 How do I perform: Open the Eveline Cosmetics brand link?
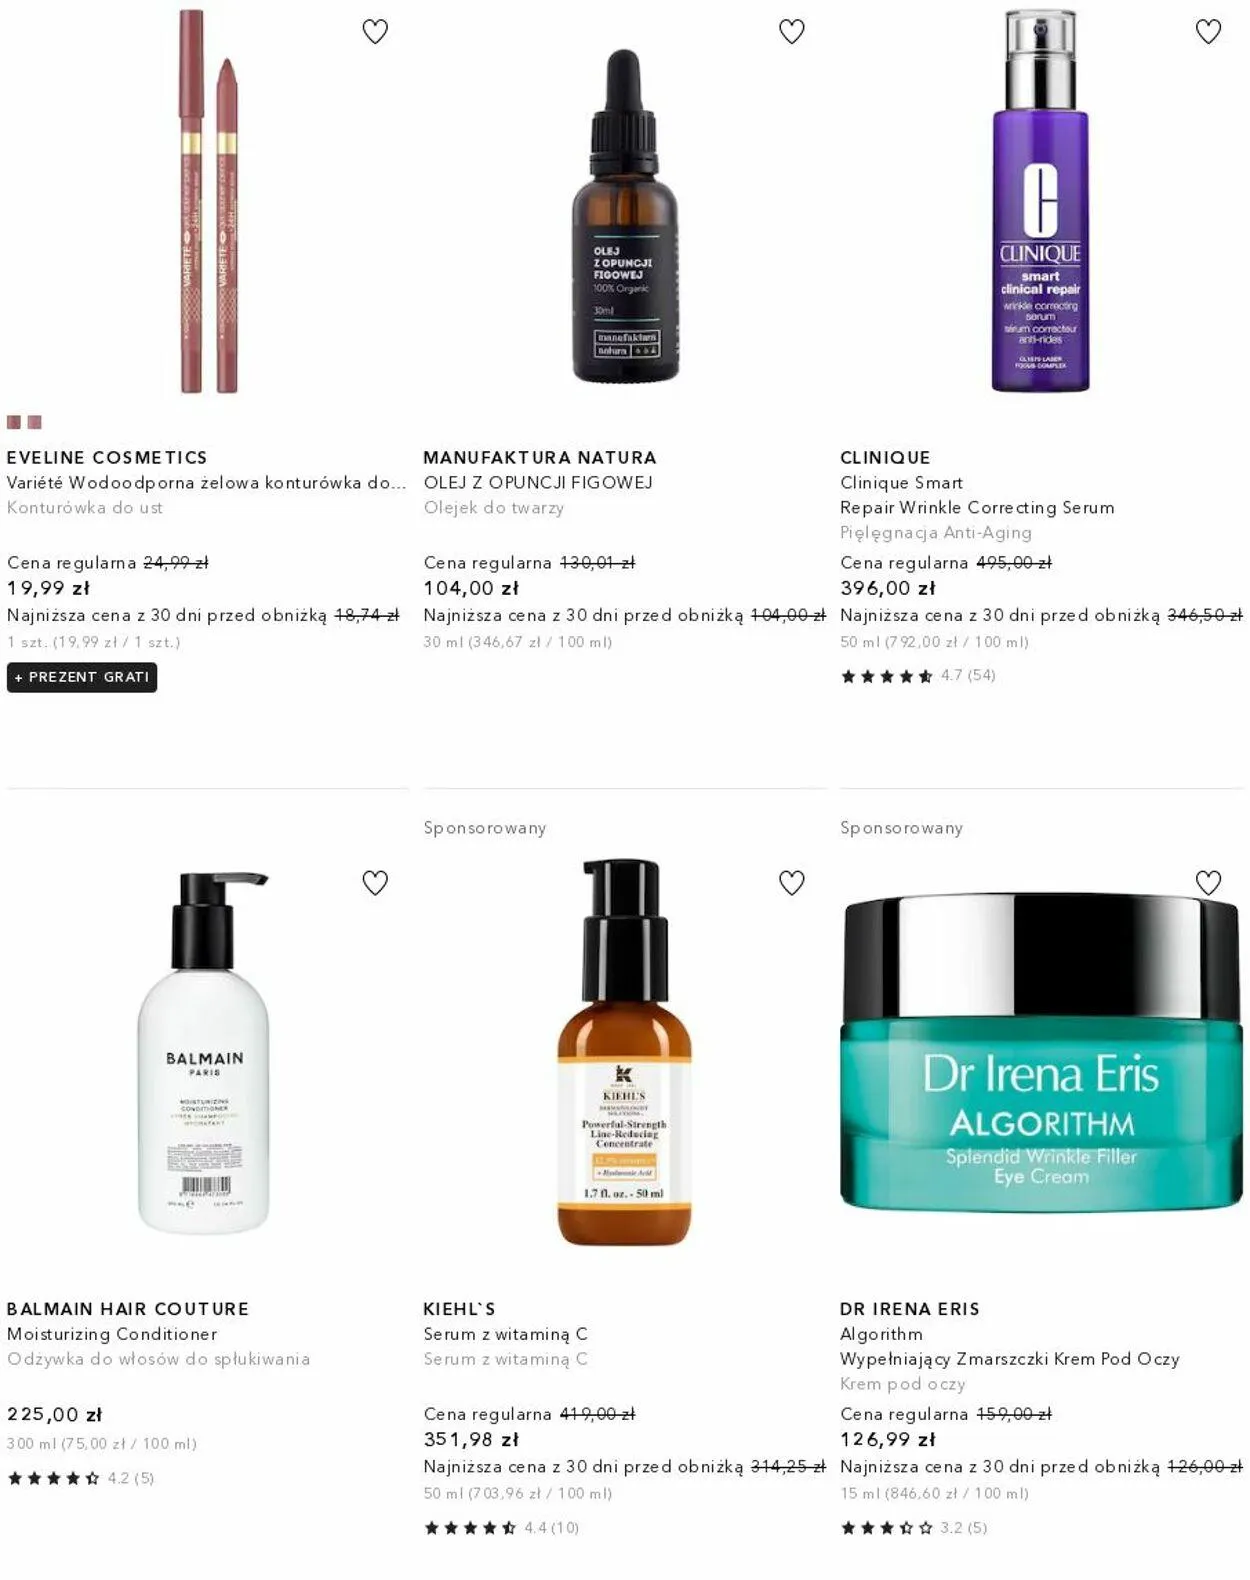107,457
